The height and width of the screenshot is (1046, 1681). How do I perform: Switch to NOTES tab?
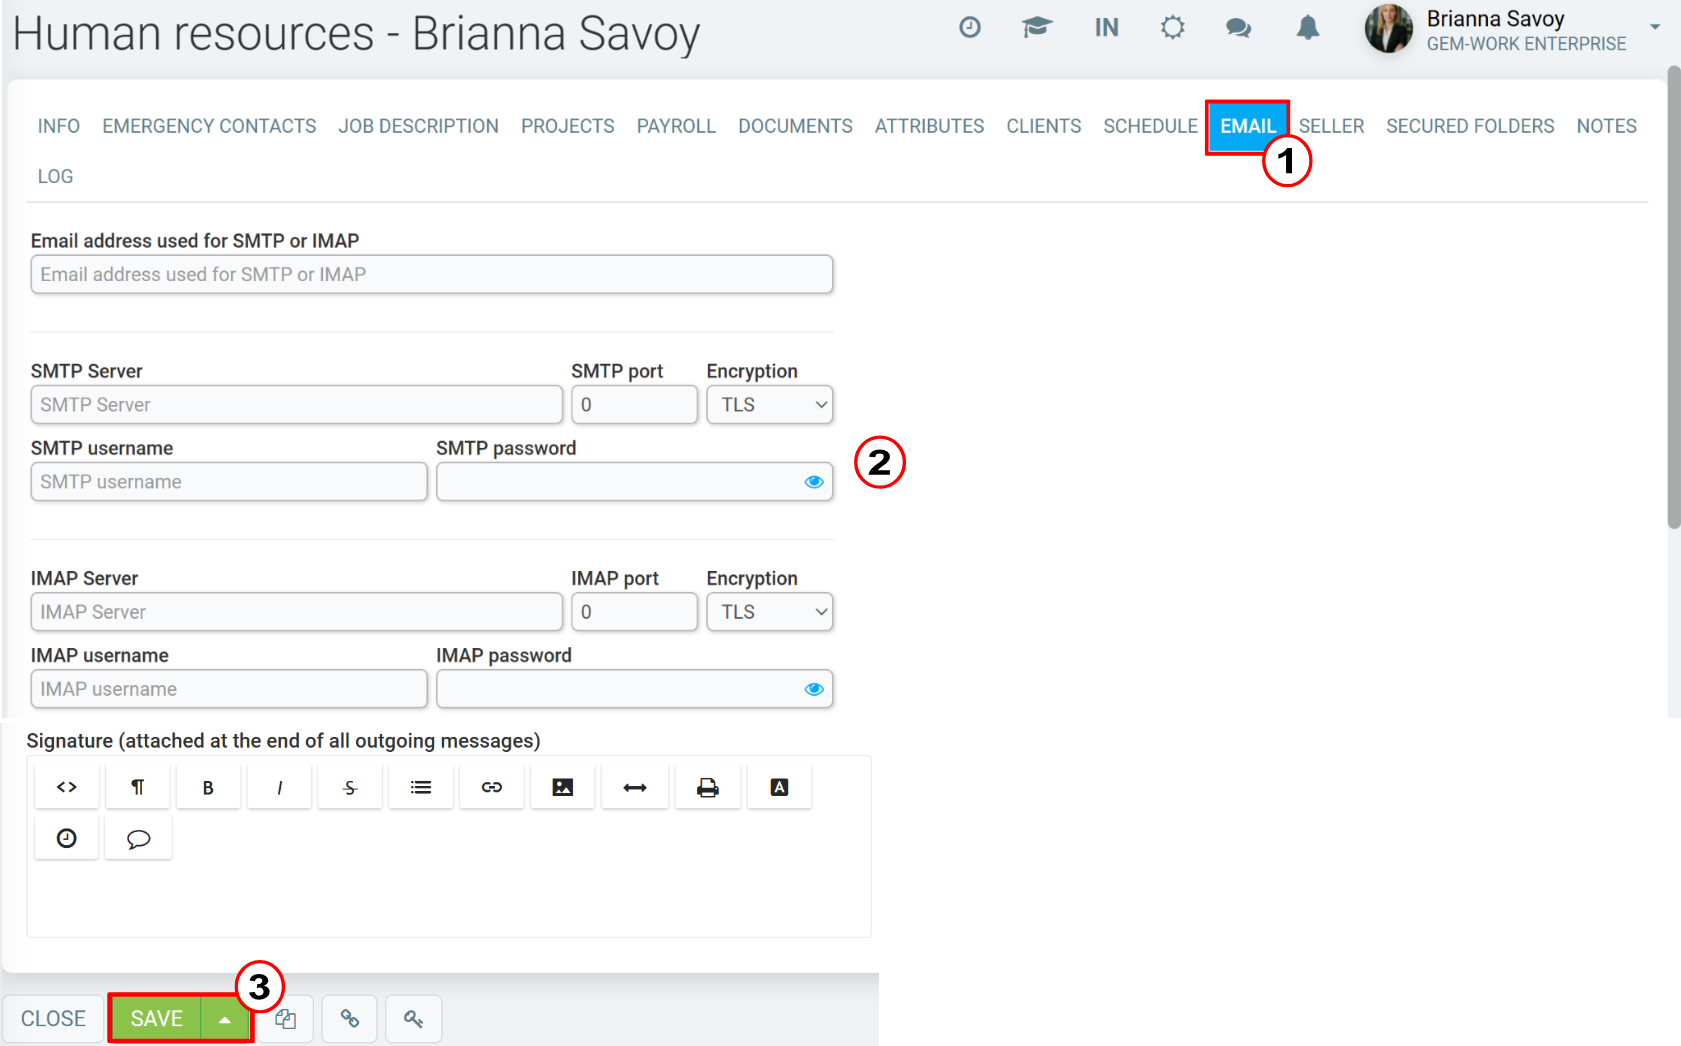pyautogui.click(x=1606, y=126)
